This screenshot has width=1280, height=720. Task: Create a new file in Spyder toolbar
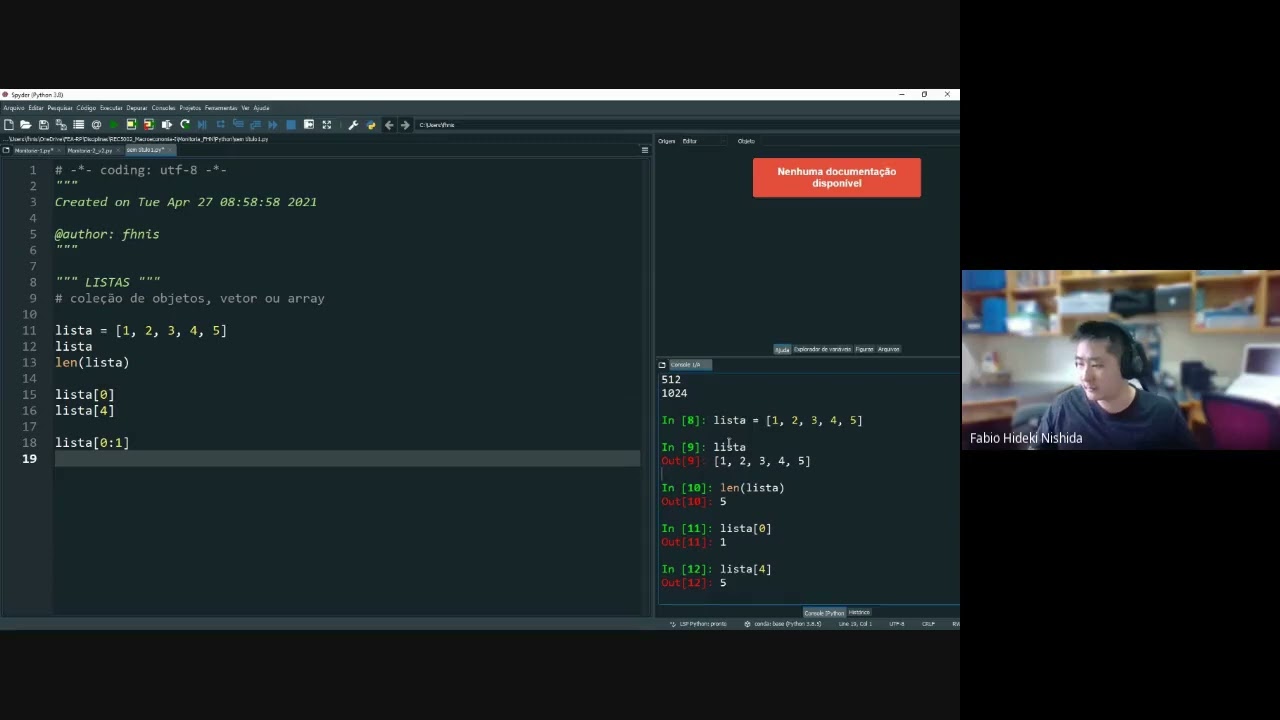coord(8,125)
